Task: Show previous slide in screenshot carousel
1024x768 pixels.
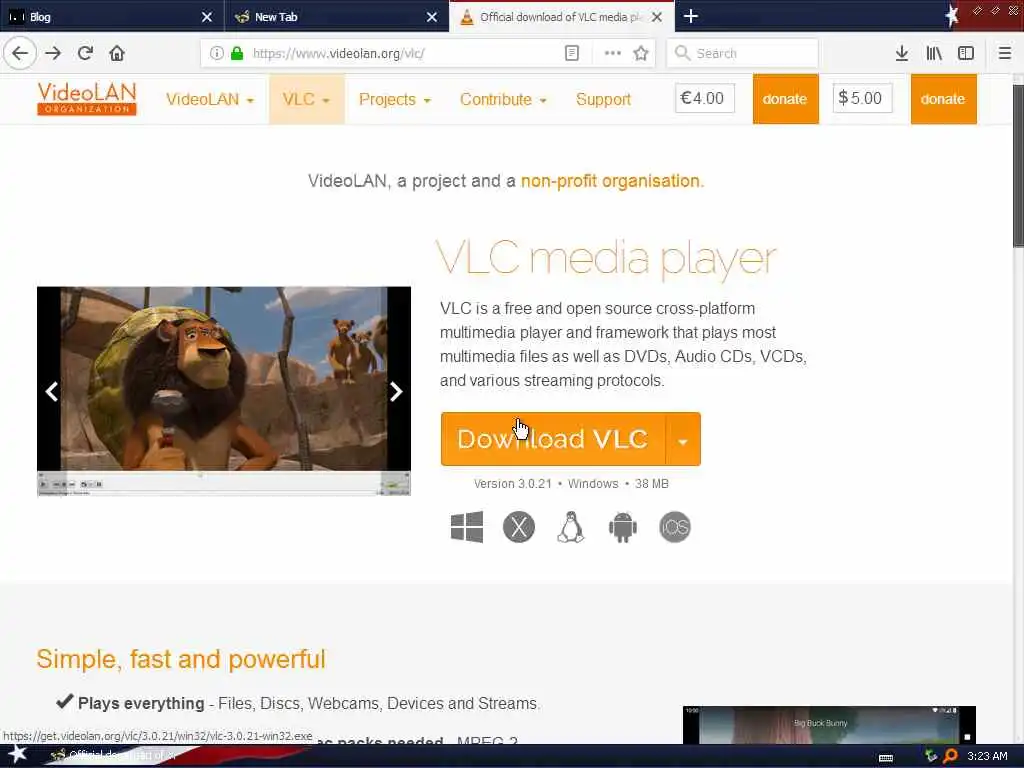Action: (x=52, y=391)
